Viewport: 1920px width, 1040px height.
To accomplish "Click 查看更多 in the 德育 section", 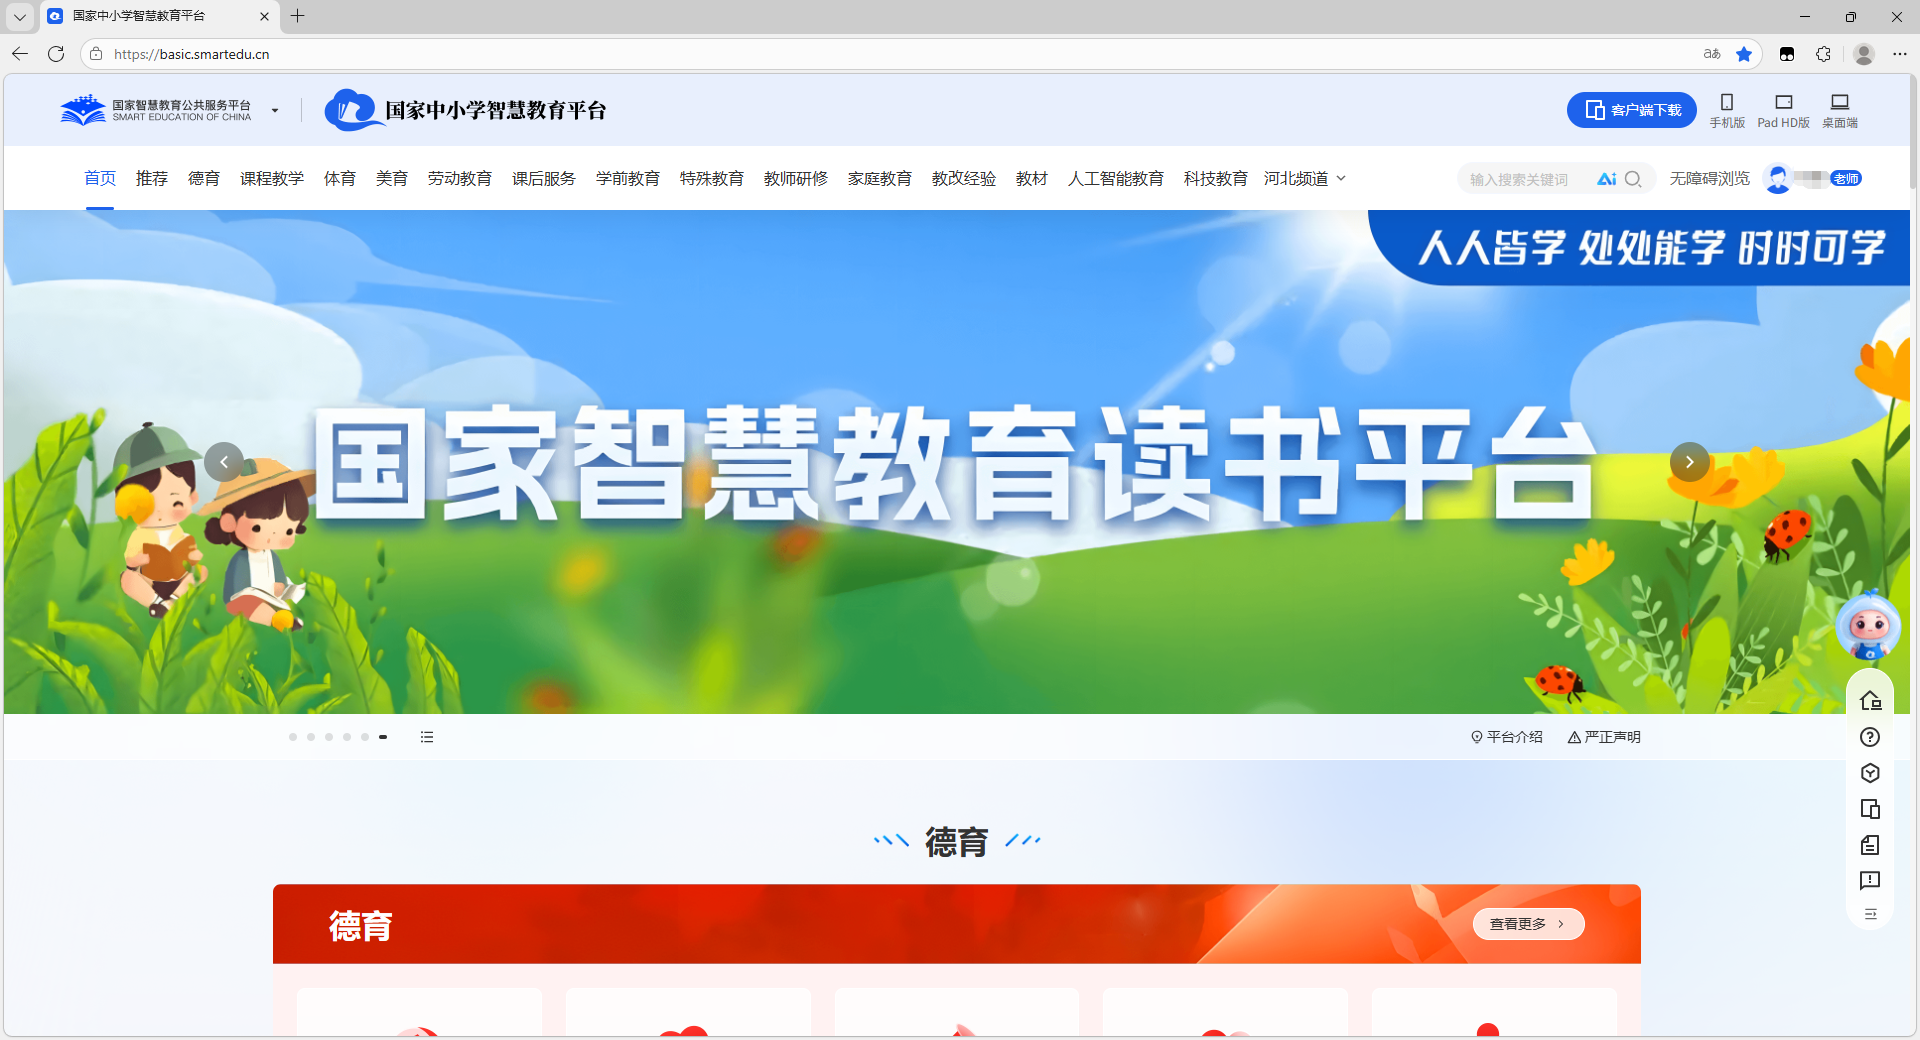I will [x=1527, y=924].
